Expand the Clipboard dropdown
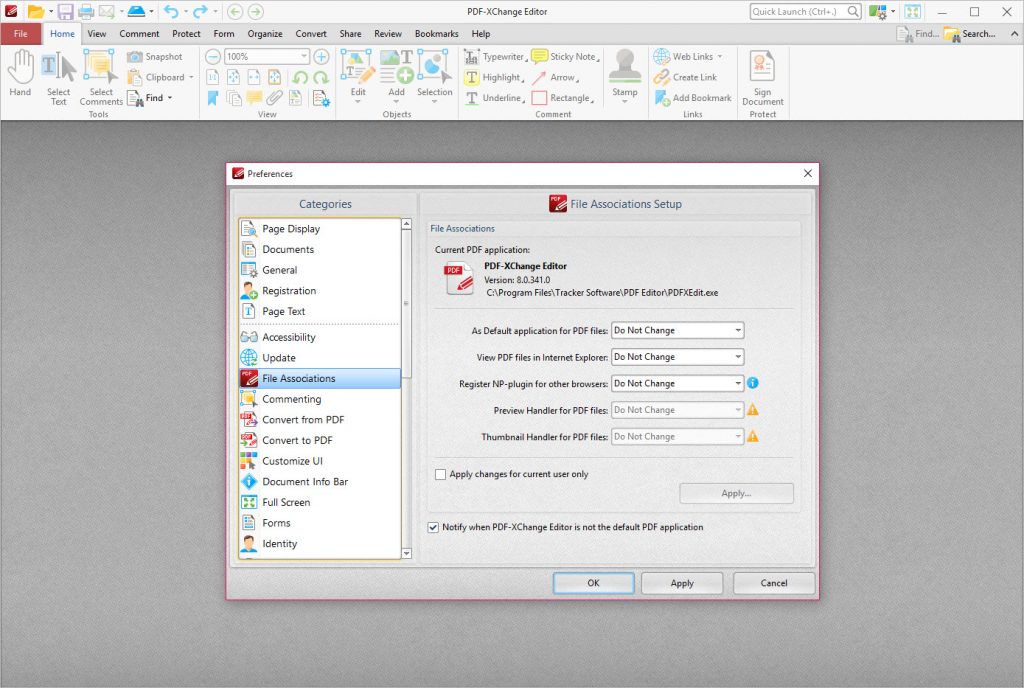This screenshot has height=688, width=1024. pos(191,78)
